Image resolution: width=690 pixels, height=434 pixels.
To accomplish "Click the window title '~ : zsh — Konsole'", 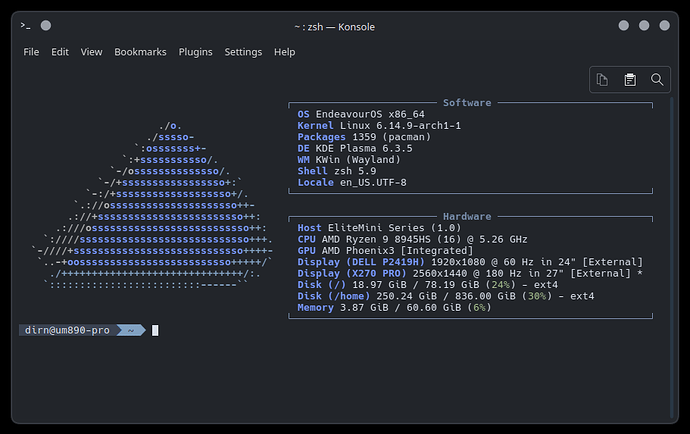I will (x=334, y=27).
